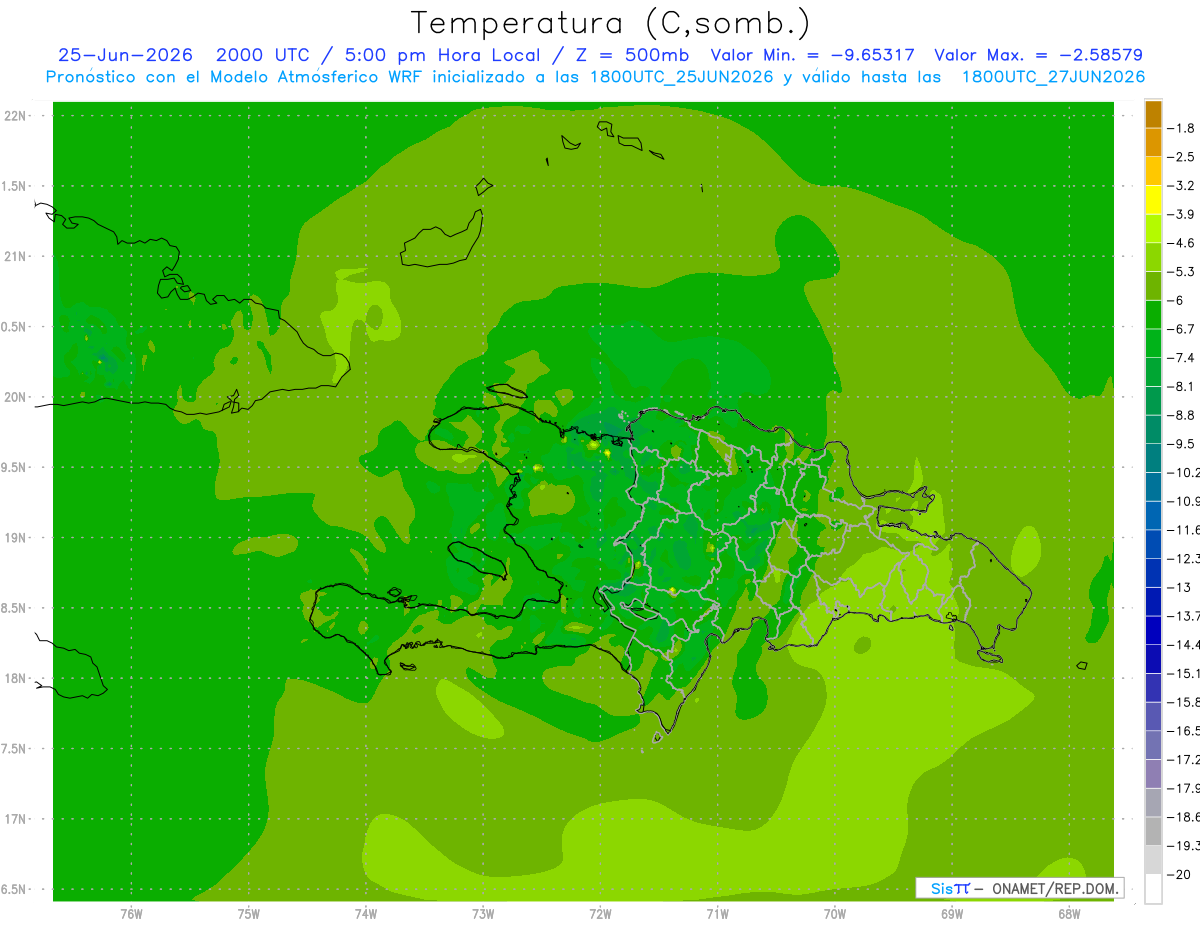Viewport: 1200px width, 927px height.
Task: Click the "22N" latitude label
Action: [14, 116]
